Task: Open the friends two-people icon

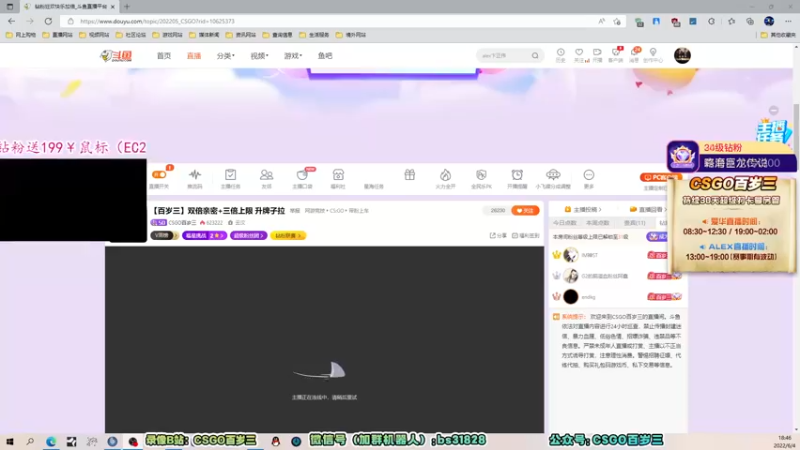Action: [x=266, y=174]
